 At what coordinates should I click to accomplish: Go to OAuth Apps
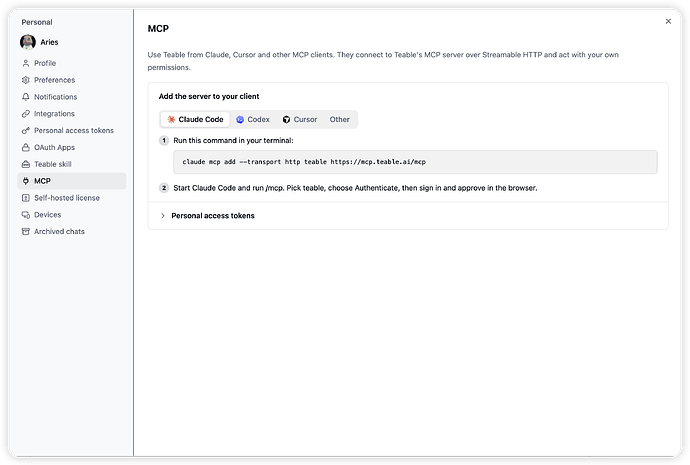coord(71,147)
